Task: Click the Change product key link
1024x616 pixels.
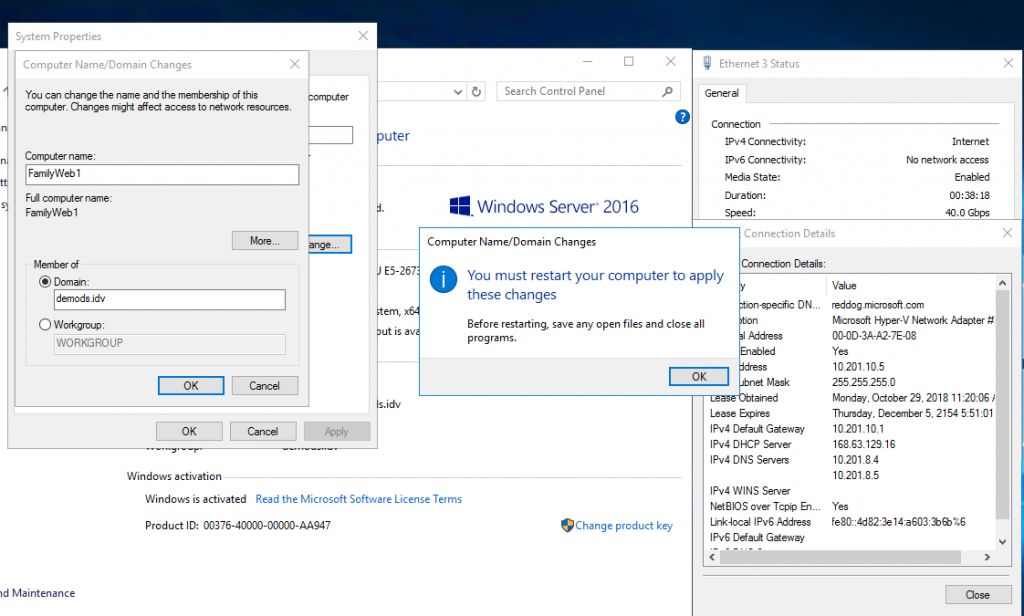Action: click(624, 526)
